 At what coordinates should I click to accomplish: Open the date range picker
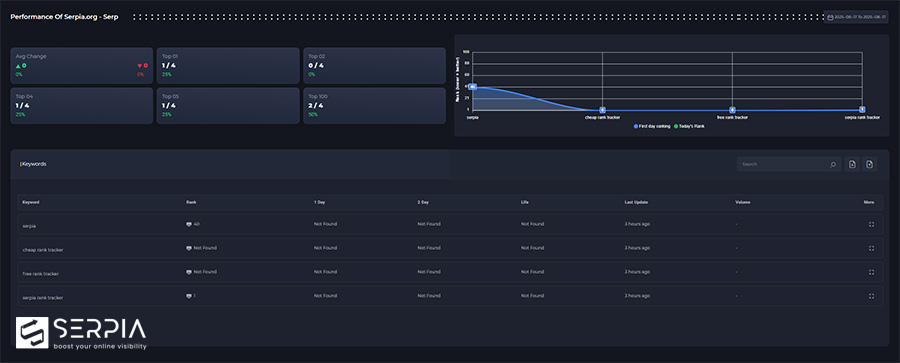(x=856, y=17)
